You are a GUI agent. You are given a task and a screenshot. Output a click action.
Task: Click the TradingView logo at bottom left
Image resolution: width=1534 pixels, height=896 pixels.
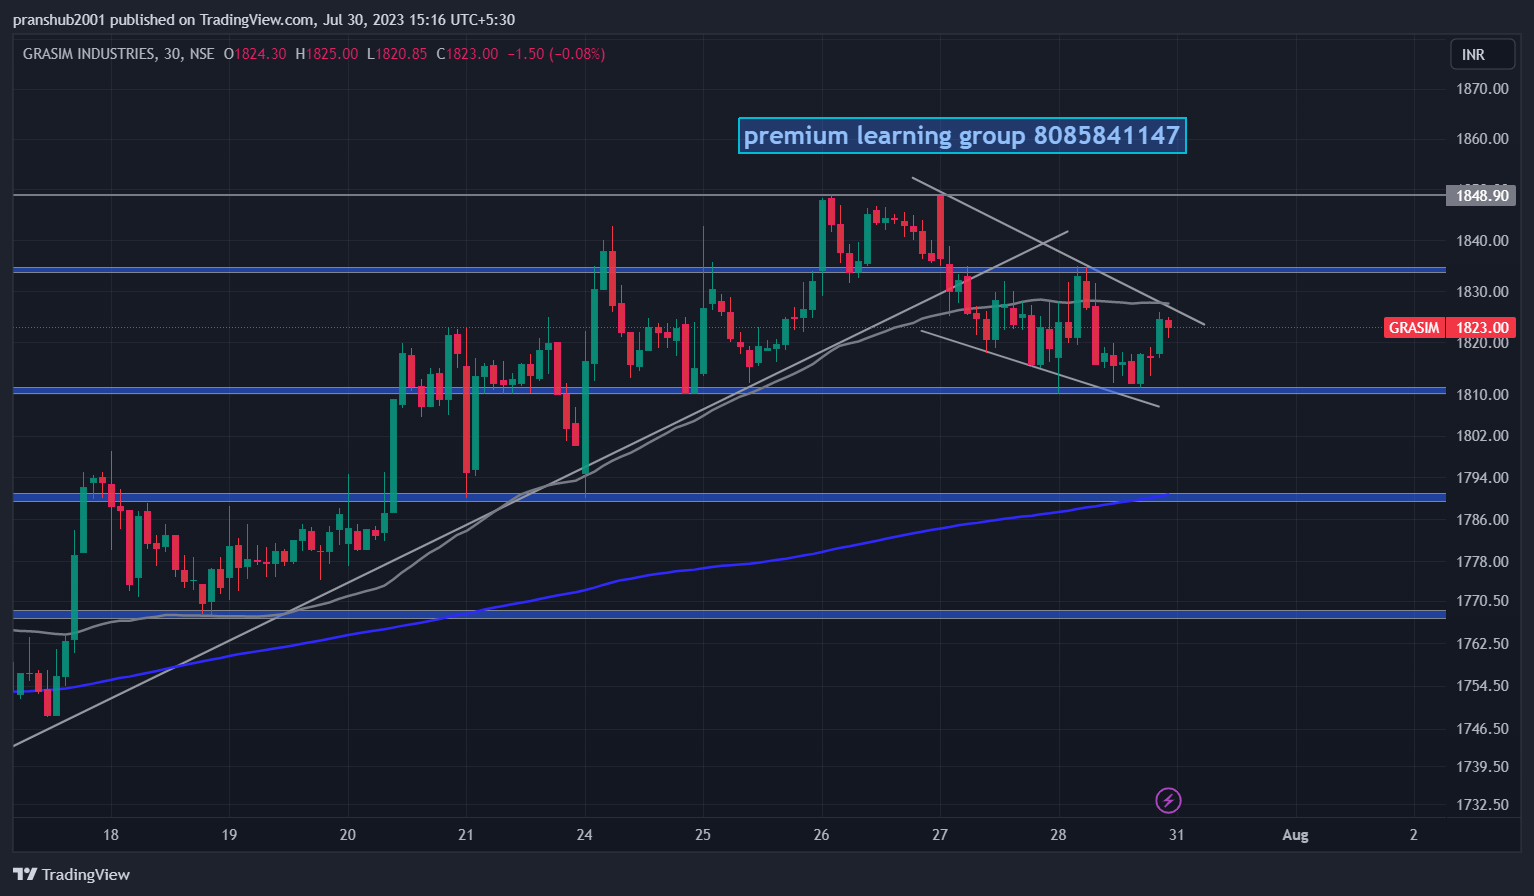[x=72, y=874]
